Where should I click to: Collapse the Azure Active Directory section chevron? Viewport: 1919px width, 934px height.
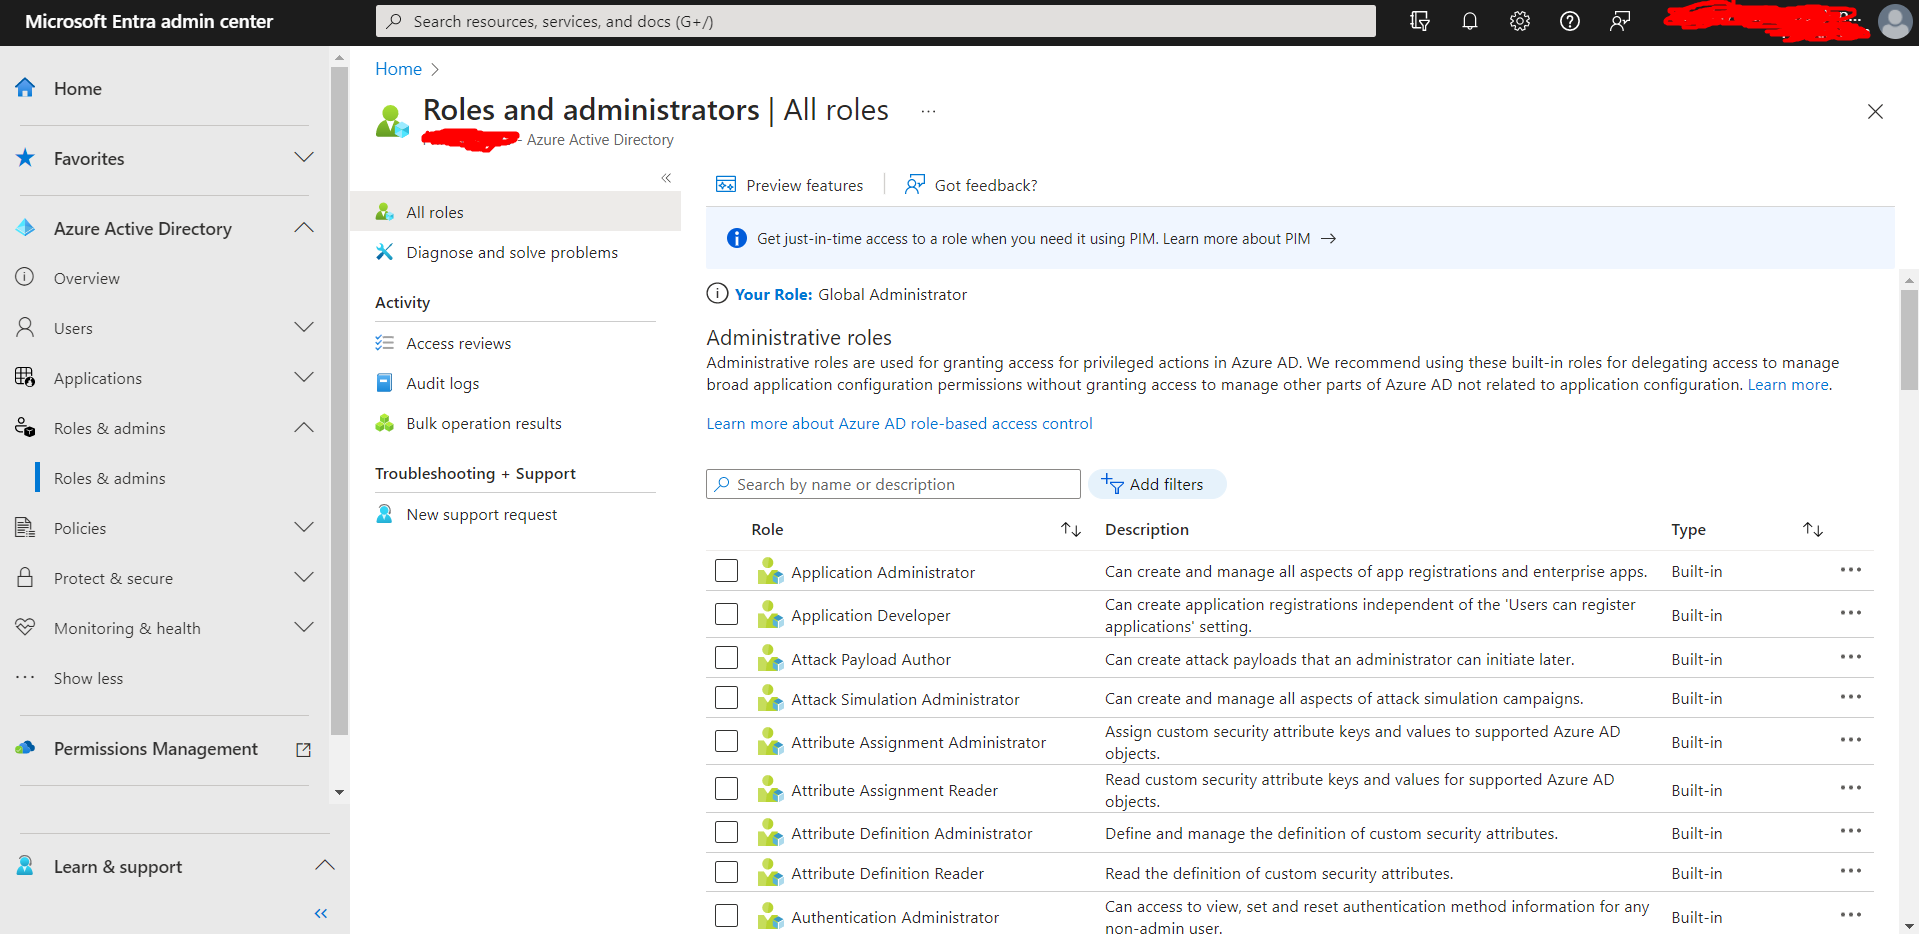[x=304, y=227]
